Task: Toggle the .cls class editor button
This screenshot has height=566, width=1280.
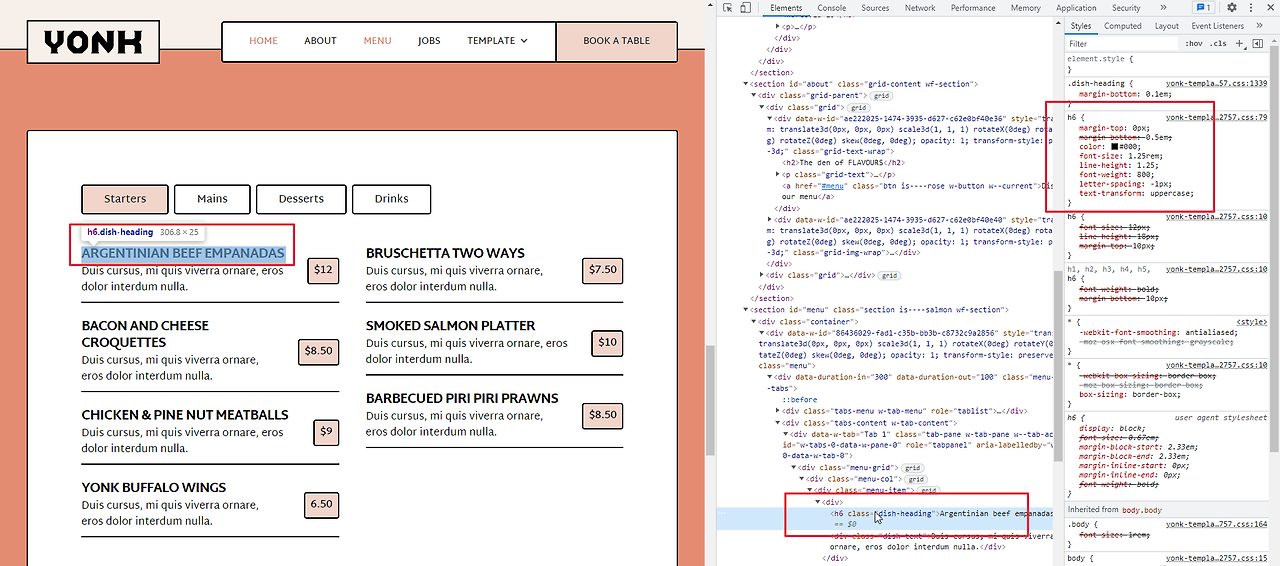Action: pyautogui.click(x=1218, y=43)
